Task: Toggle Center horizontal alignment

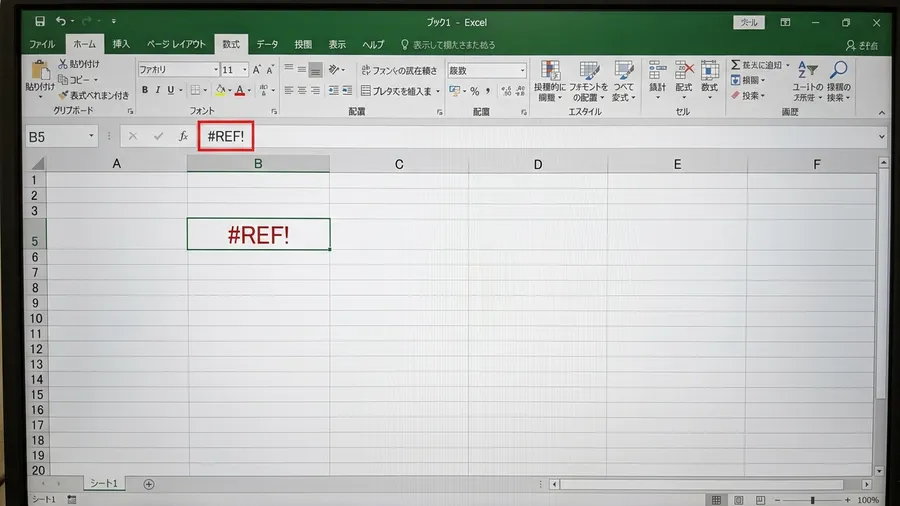Action: pos(302,90)
